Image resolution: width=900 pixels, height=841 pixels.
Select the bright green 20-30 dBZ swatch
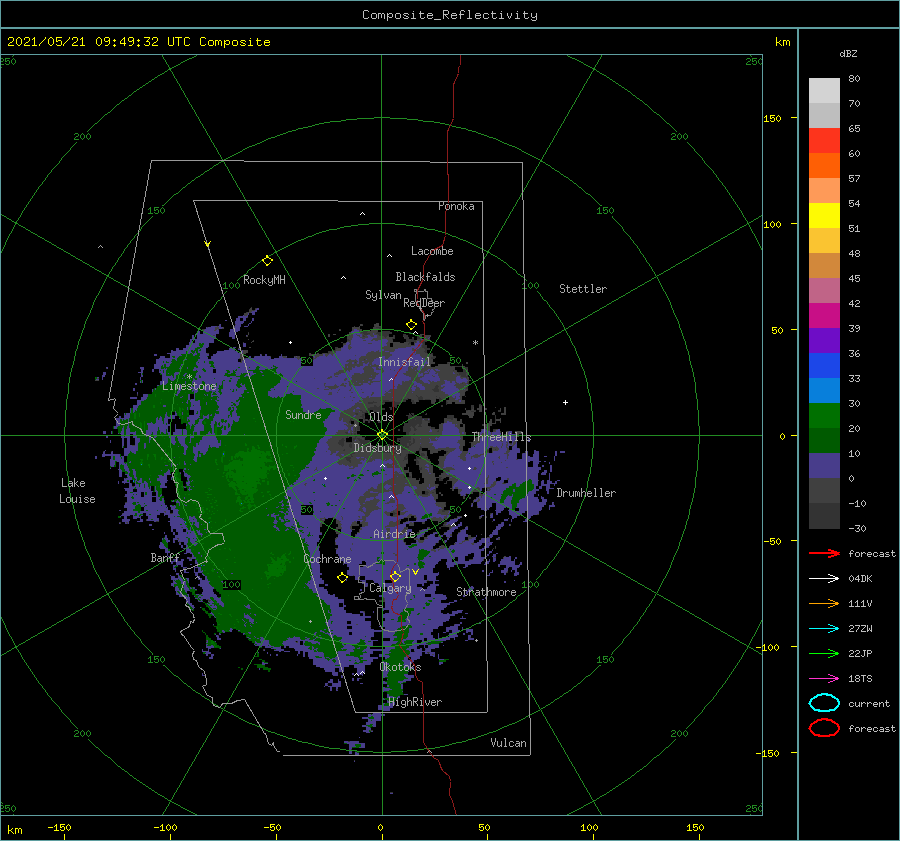click(824, 416)
